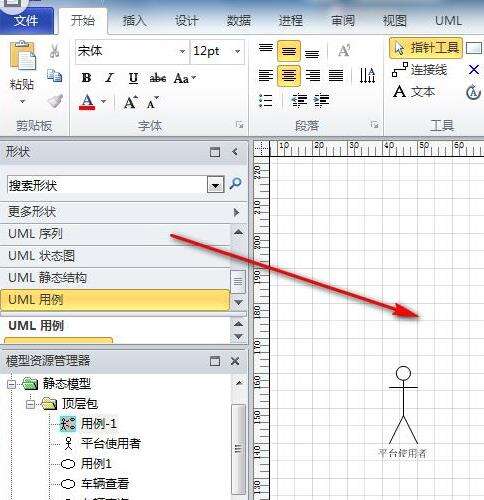Select the actor shape on canvas
Viewport: 484px width, 500px height.
(403, 406)
